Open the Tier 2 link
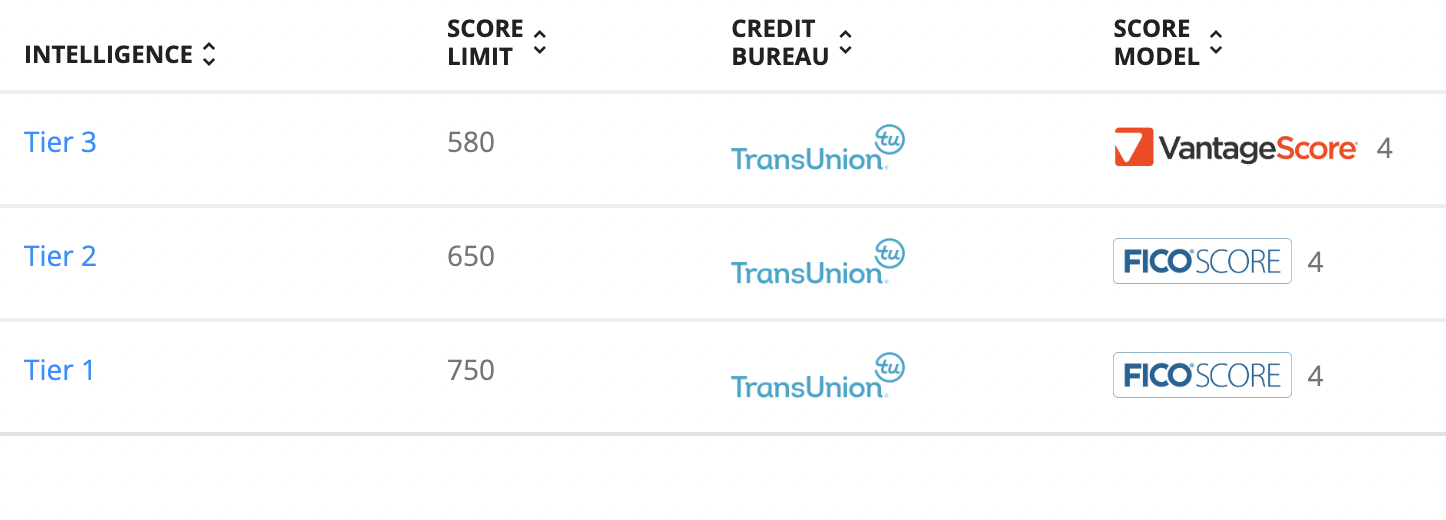This screenshot has height=520, width=1446. (60, 256)
